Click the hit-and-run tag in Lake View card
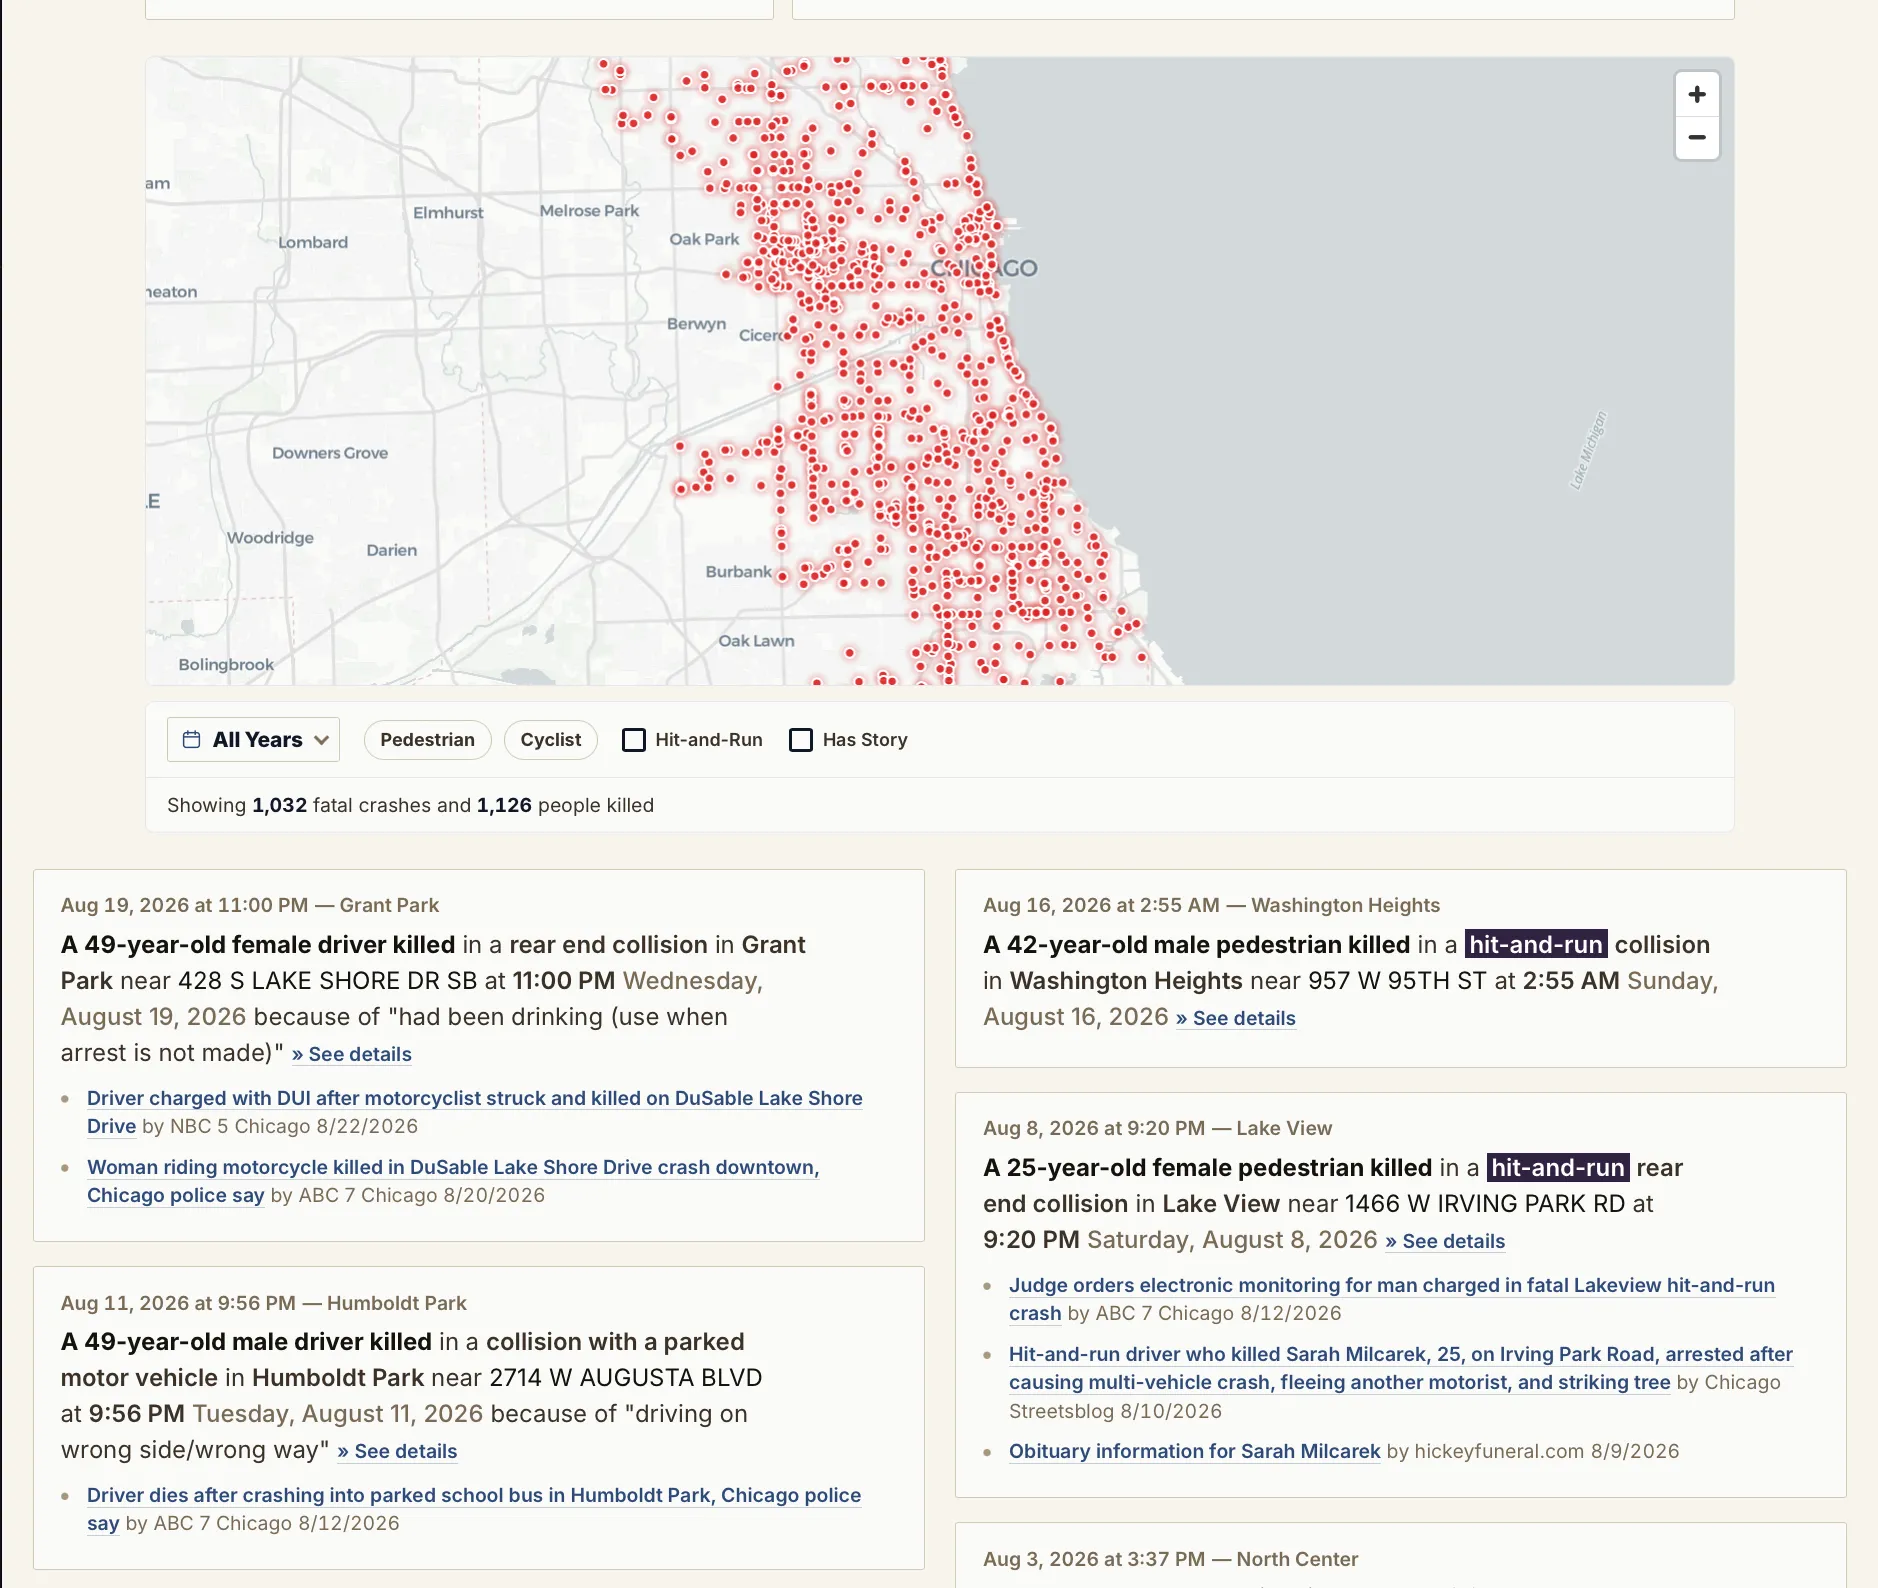This screenshot has height=1588, width=1878. (1558, 1168)
